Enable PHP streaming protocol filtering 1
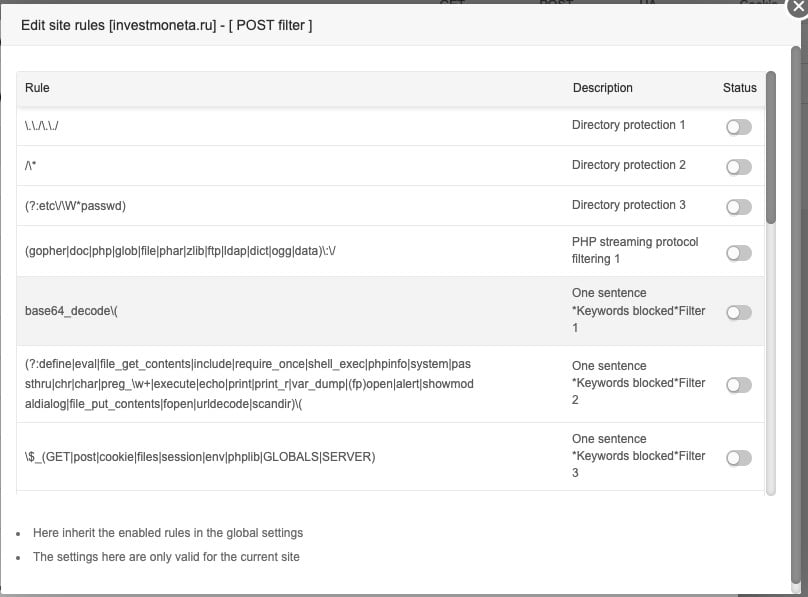Viewport: 808px width, 597px height. [x=738, y=253]
